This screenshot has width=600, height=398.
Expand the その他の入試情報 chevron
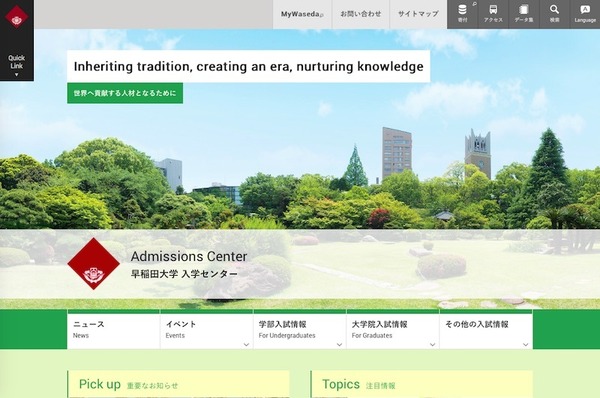(x=525, y=344)
